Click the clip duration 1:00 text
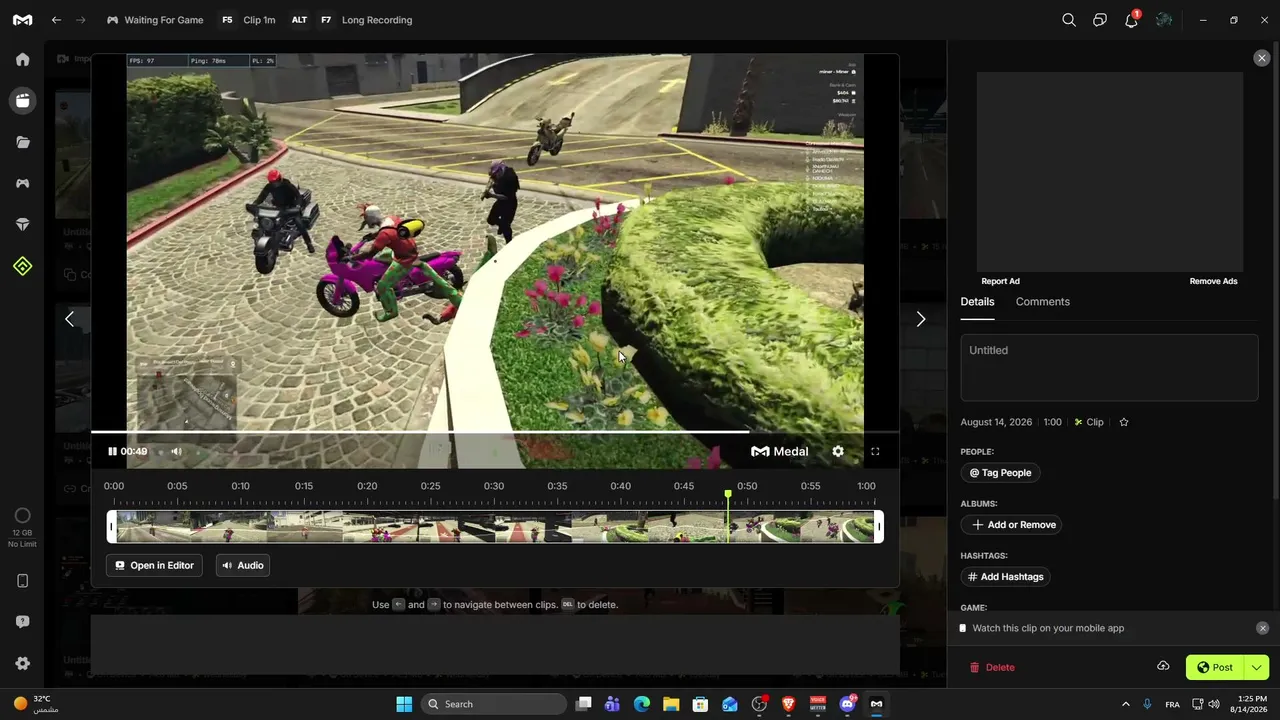The image size is (1280, 720). (1052, 422)
